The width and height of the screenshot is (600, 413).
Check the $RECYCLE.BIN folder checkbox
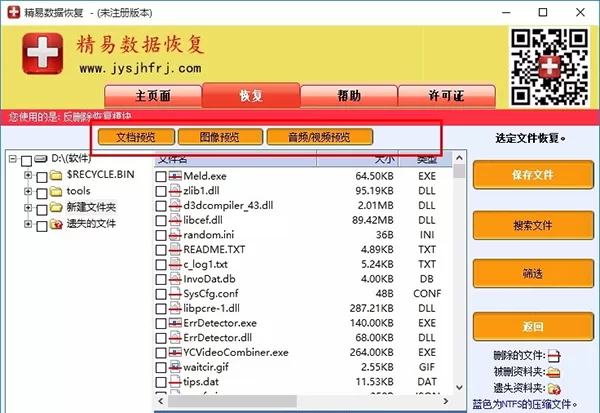point(42,177)
